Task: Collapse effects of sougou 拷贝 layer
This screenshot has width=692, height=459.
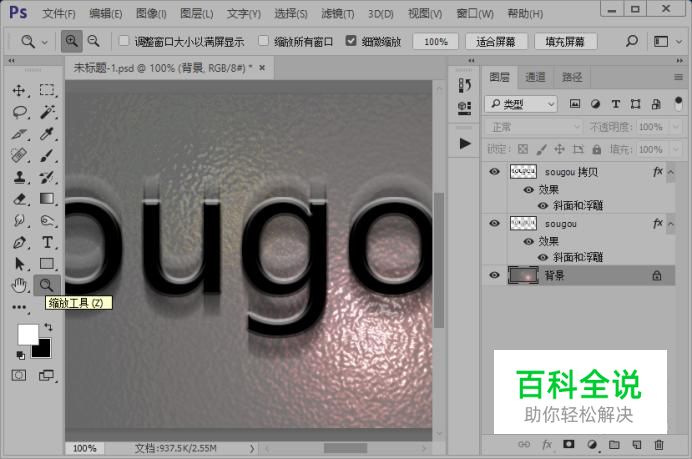Action: [x=671, y=172]
